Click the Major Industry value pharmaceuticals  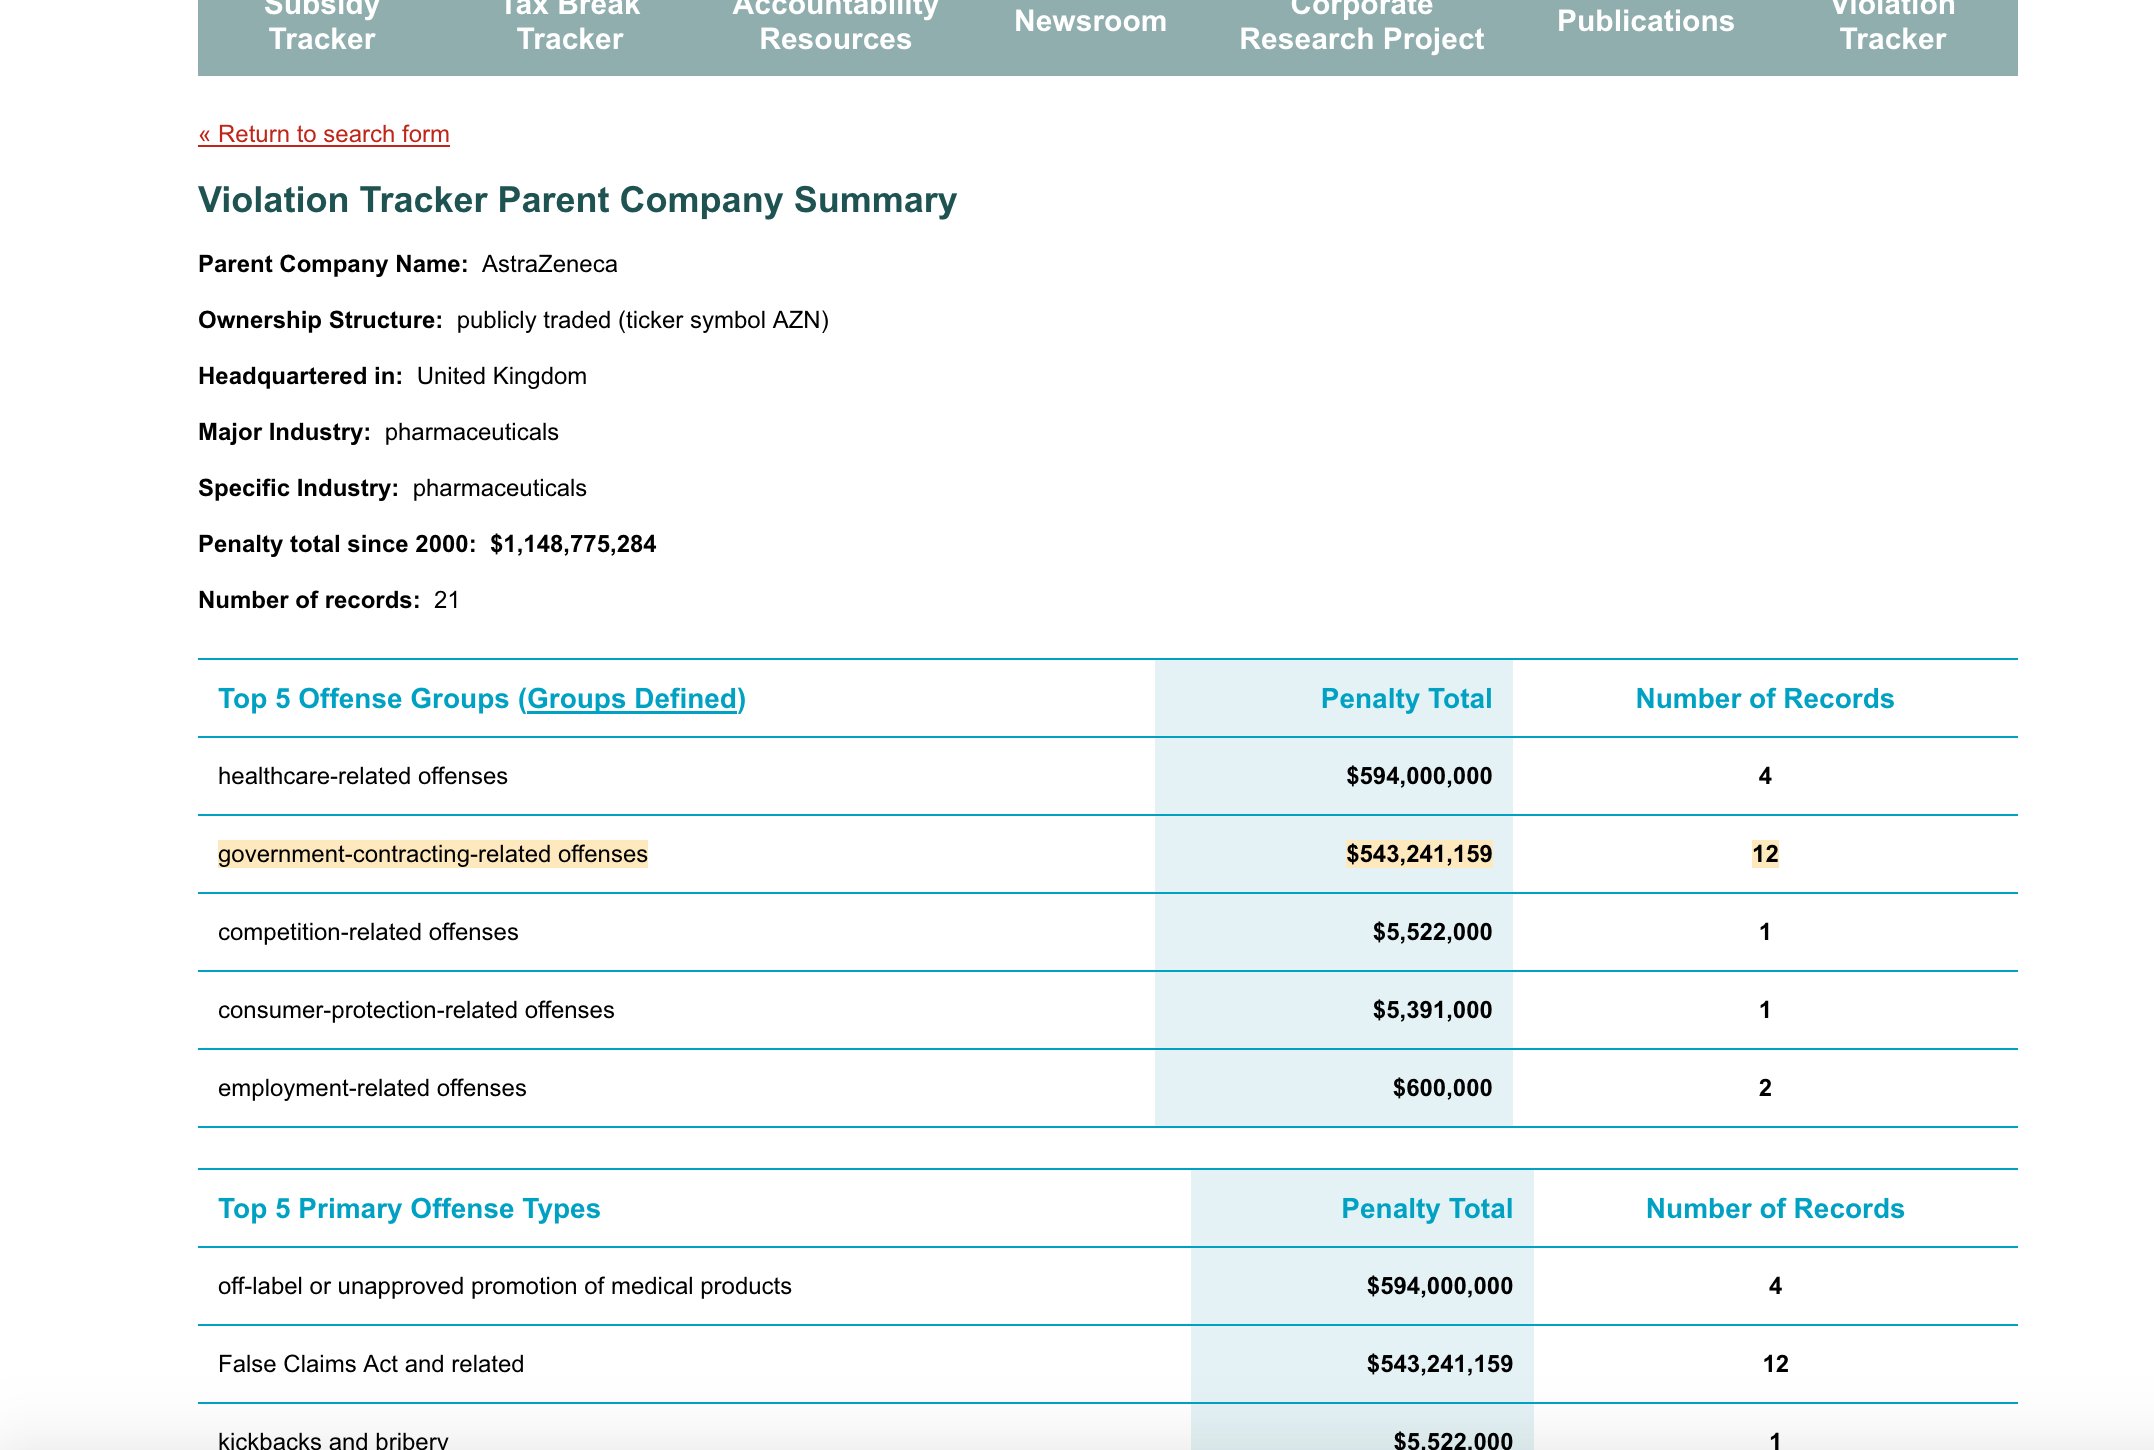click(472, 432)
